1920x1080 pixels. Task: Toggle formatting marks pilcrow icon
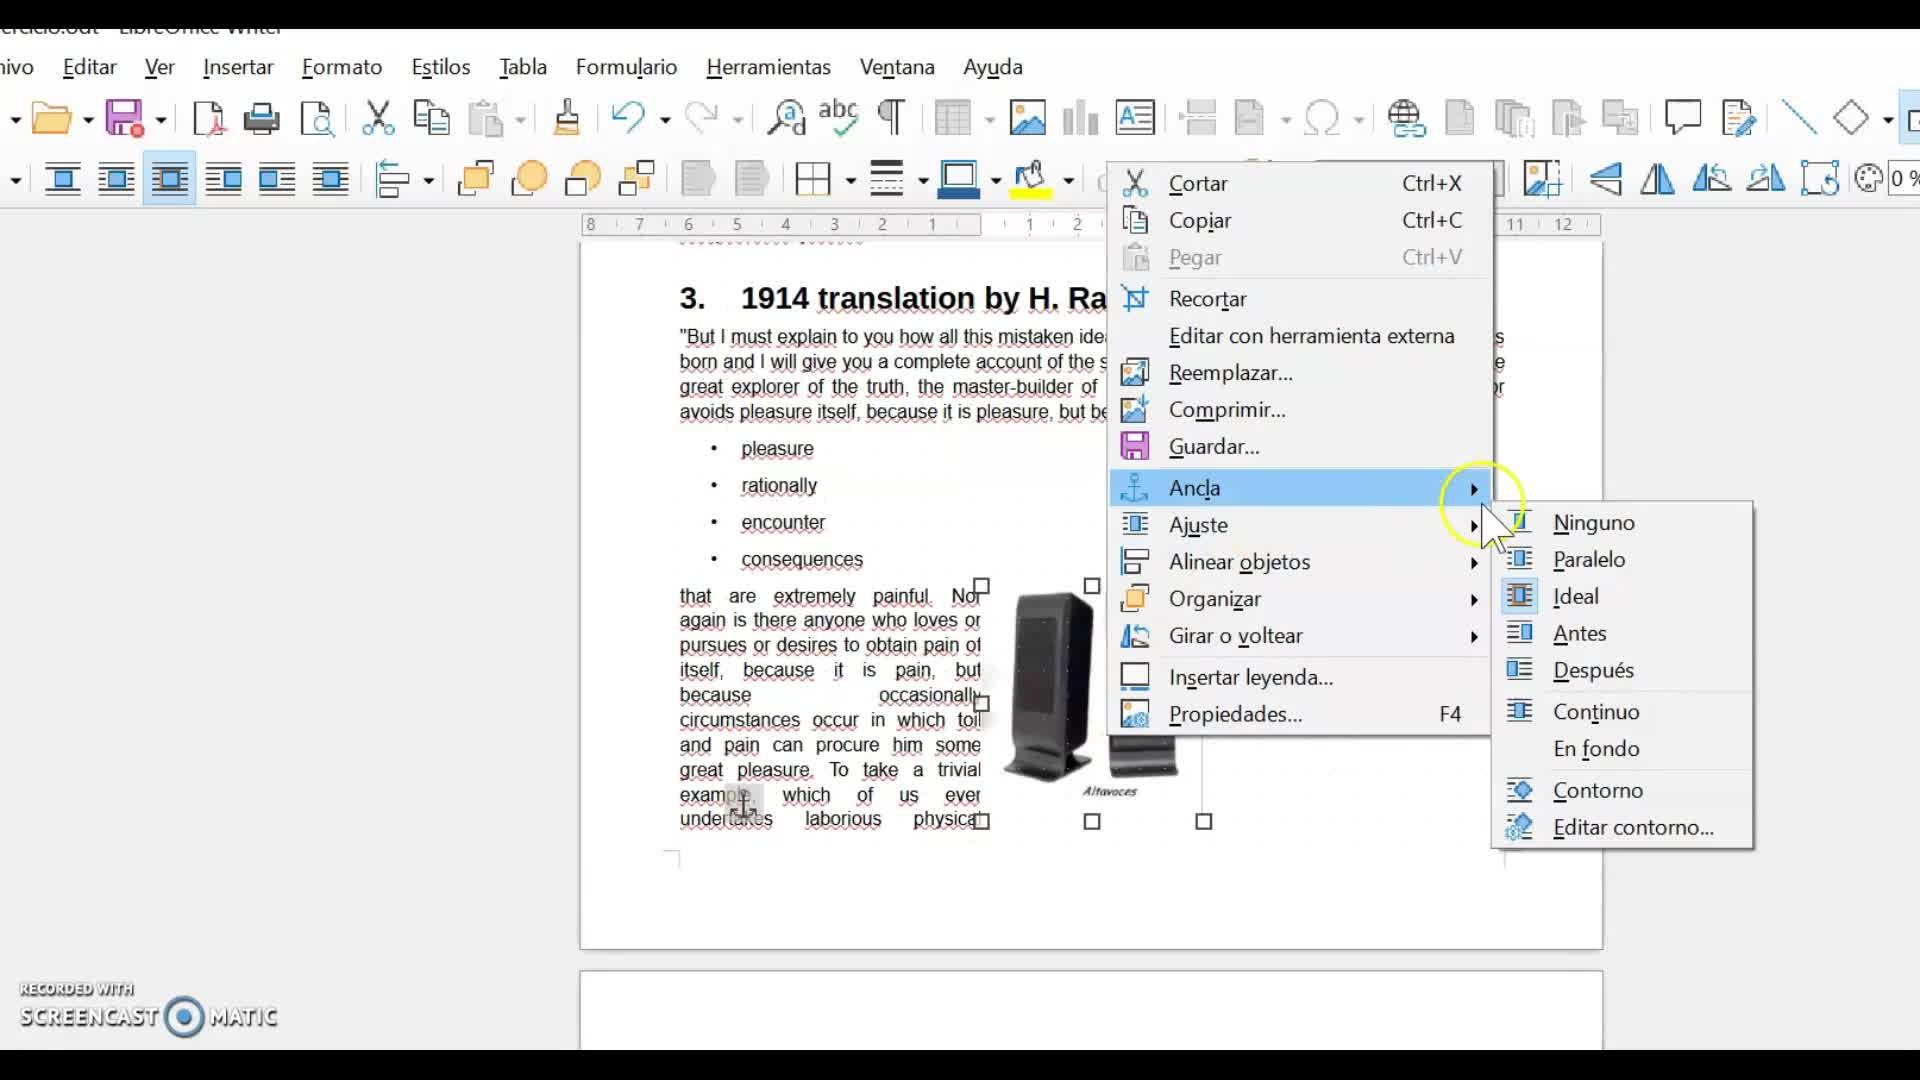(x=891, y=118)
